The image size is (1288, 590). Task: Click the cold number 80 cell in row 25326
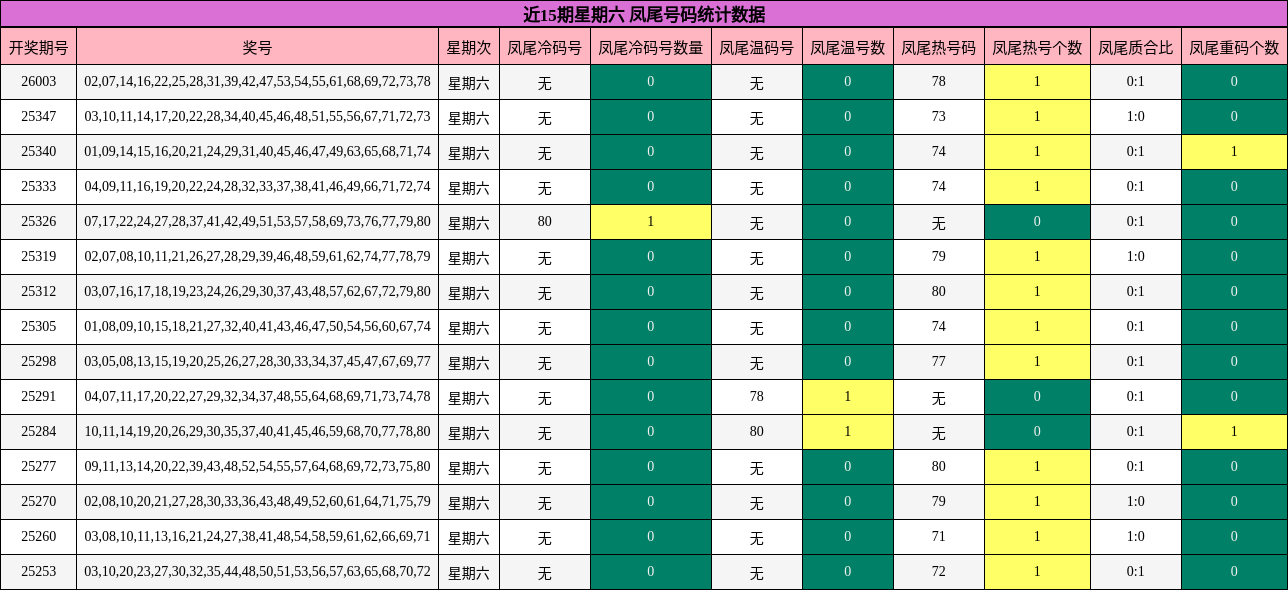(x=542, y=222)
